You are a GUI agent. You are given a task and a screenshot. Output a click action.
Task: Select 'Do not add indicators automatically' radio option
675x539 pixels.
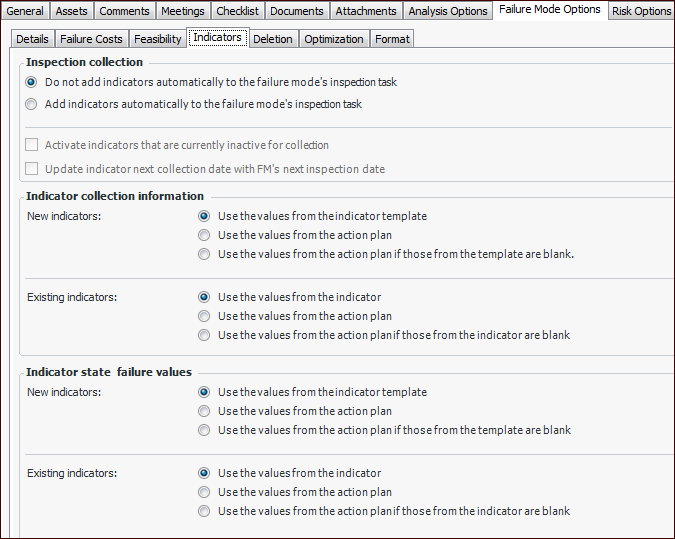[32, 82]
